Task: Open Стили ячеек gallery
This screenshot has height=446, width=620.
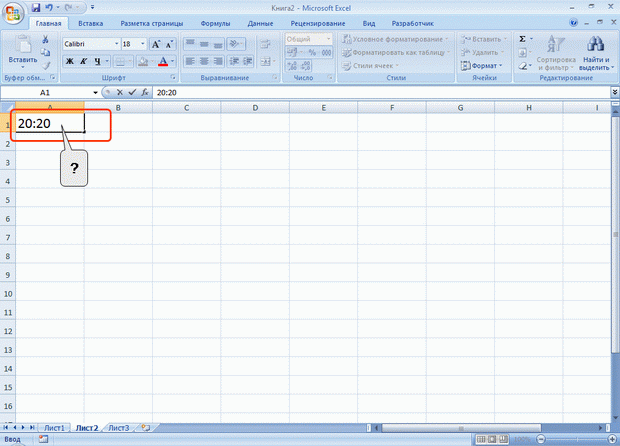Action: [x=371, y=66]
